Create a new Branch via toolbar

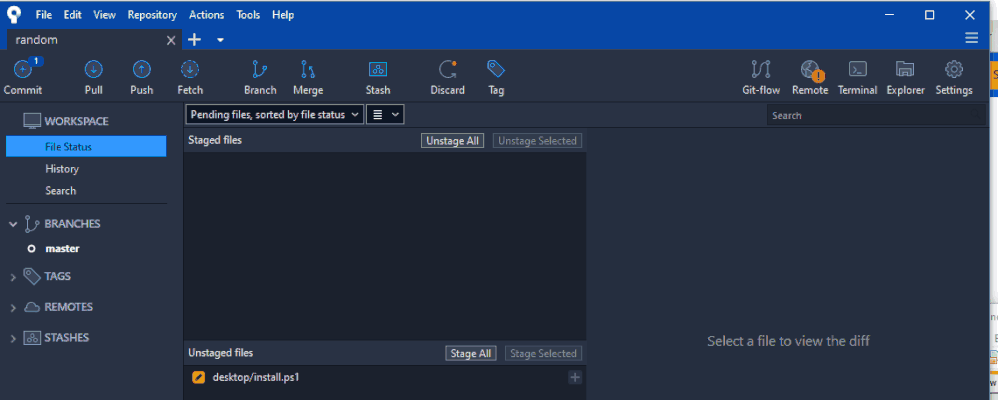(x=260, y=76)
